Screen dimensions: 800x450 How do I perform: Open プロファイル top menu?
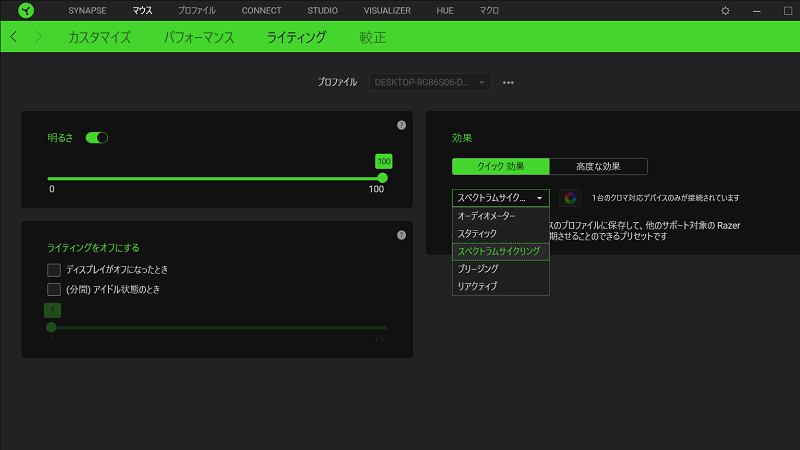pos(196,11)
